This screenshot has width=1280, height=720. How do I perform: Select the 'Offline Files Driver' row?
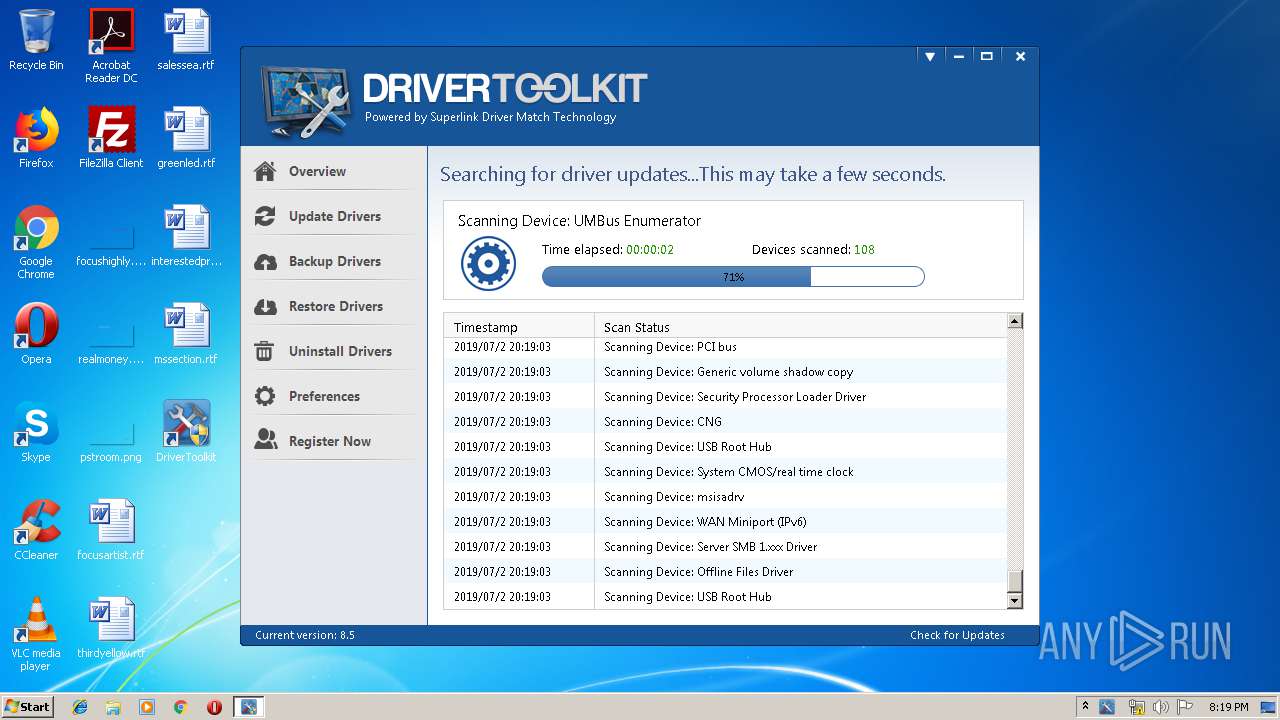tap(725, 572)
